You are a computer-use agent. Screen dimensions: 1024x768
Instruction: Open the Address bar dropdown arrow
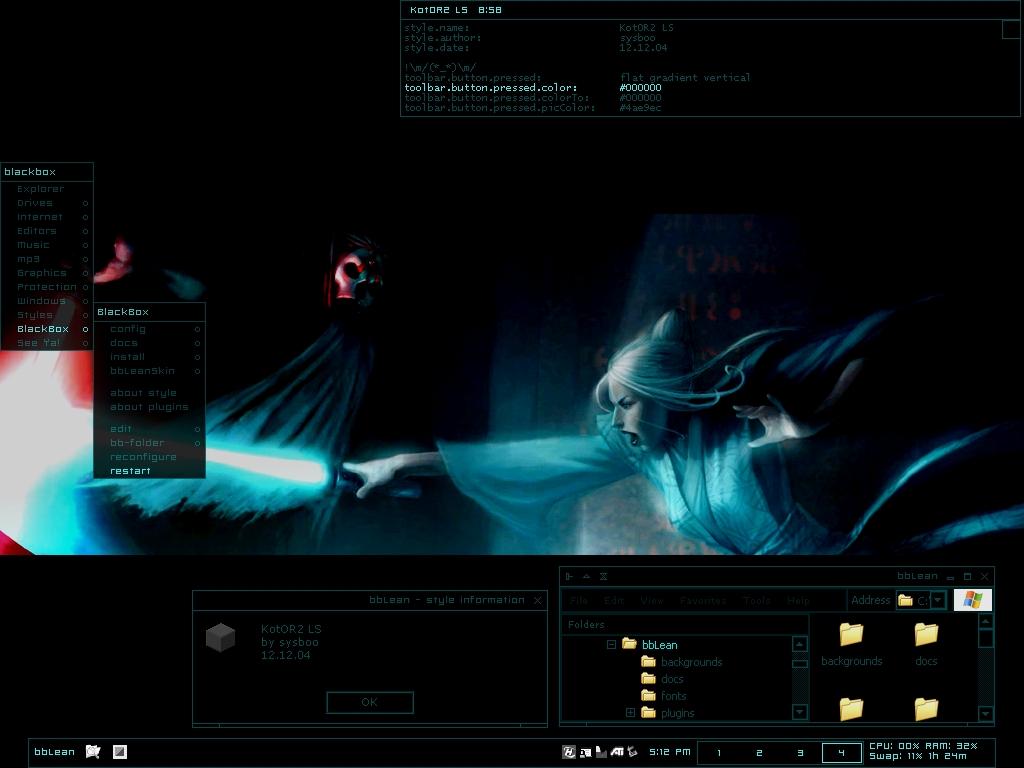pos(938,600)
